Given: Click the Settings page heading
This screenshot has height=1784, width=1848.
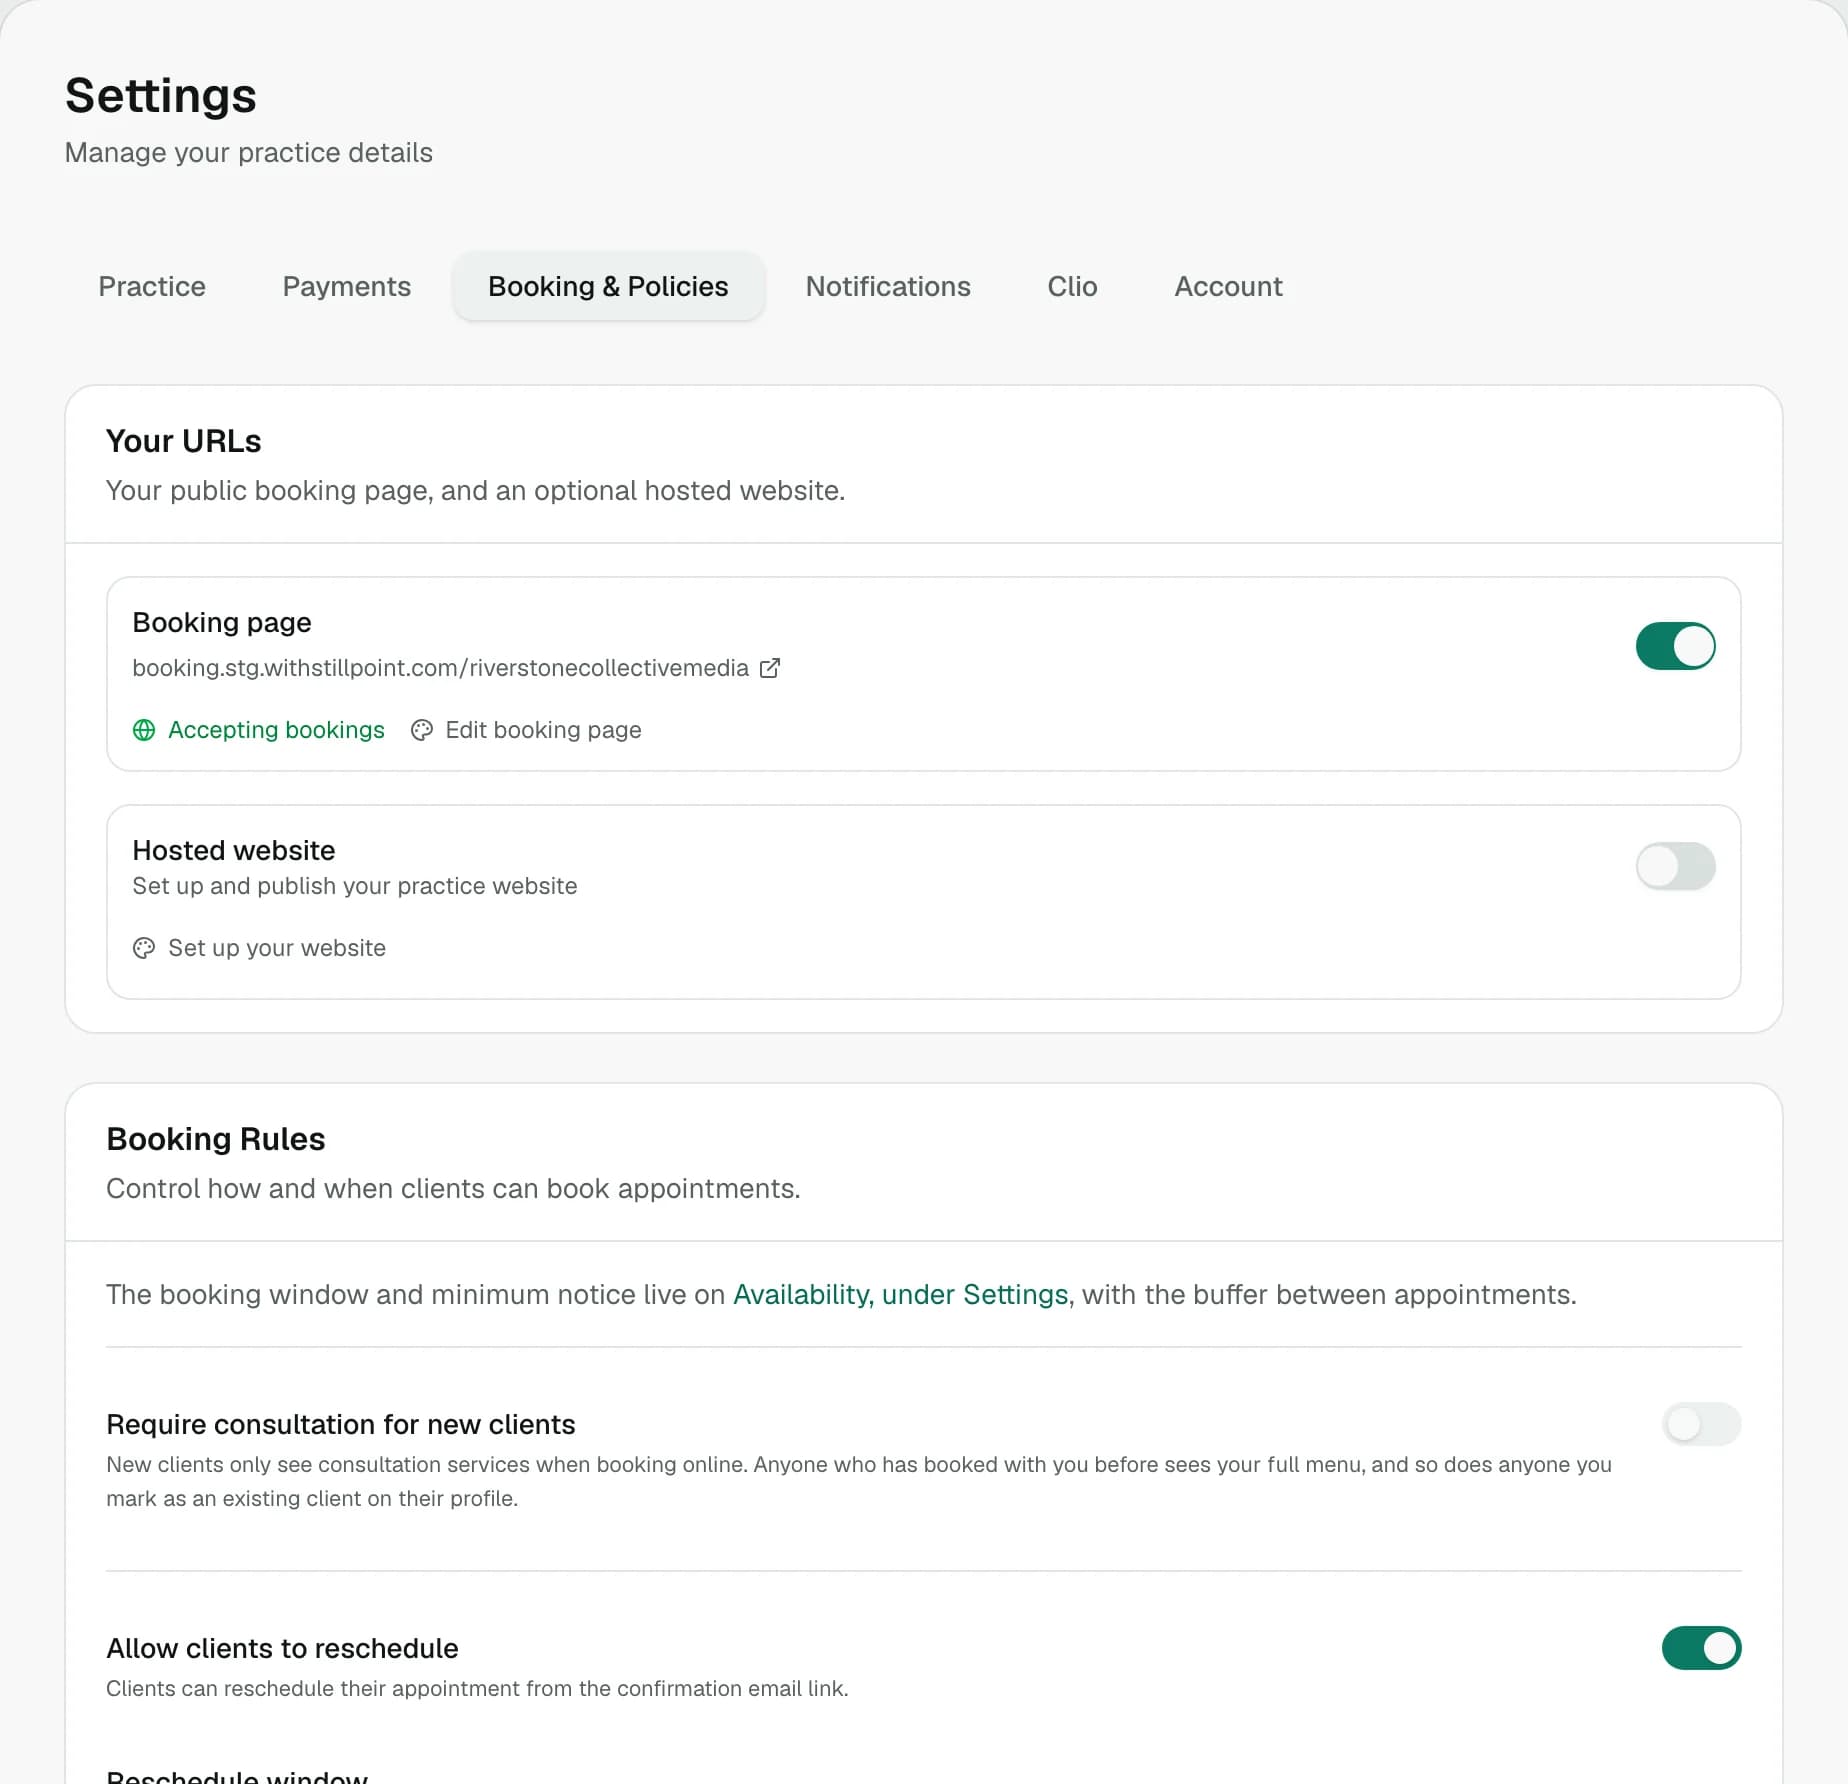Looking at the screenshot, I should 161,96.
